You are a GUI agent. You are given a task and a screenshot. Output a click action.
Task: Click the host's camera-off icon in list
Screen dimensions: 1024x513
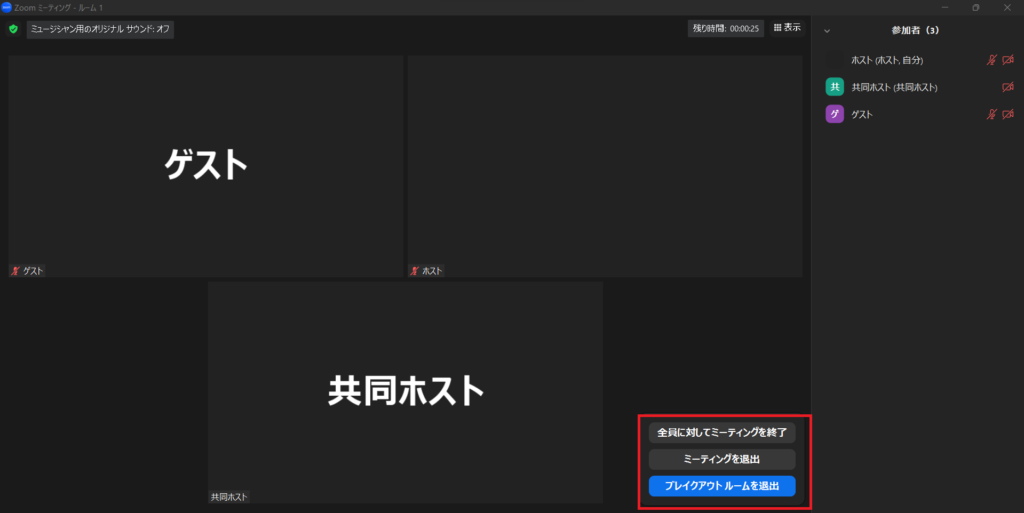click(x=1008, y=60)
